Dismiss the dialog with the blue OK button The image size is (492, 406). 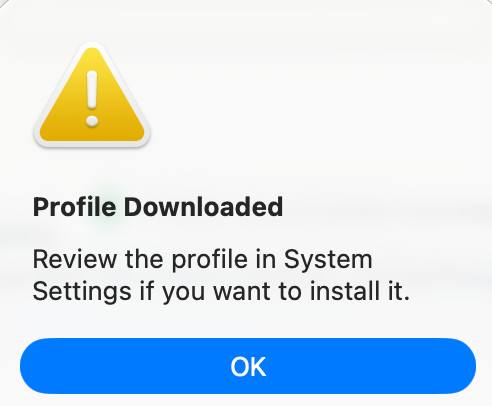(x=248, y=366)
